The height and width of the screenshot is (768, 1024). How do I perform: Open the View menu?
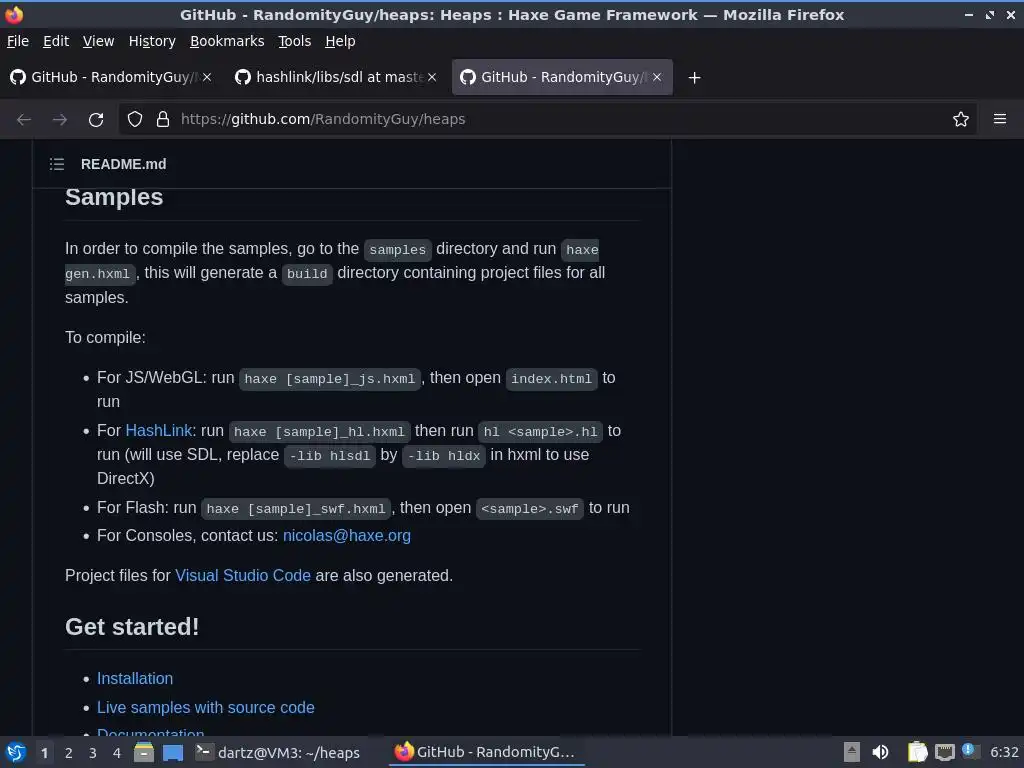pyautogui.click(x=99, y=41)
